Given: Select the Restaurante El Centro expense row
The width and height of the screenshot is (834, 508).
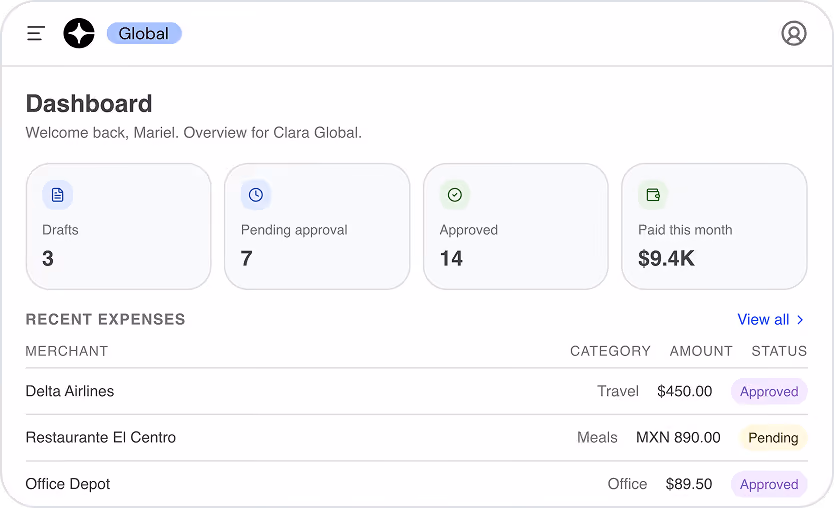Looking at the screenshot, I should point(416,438).
